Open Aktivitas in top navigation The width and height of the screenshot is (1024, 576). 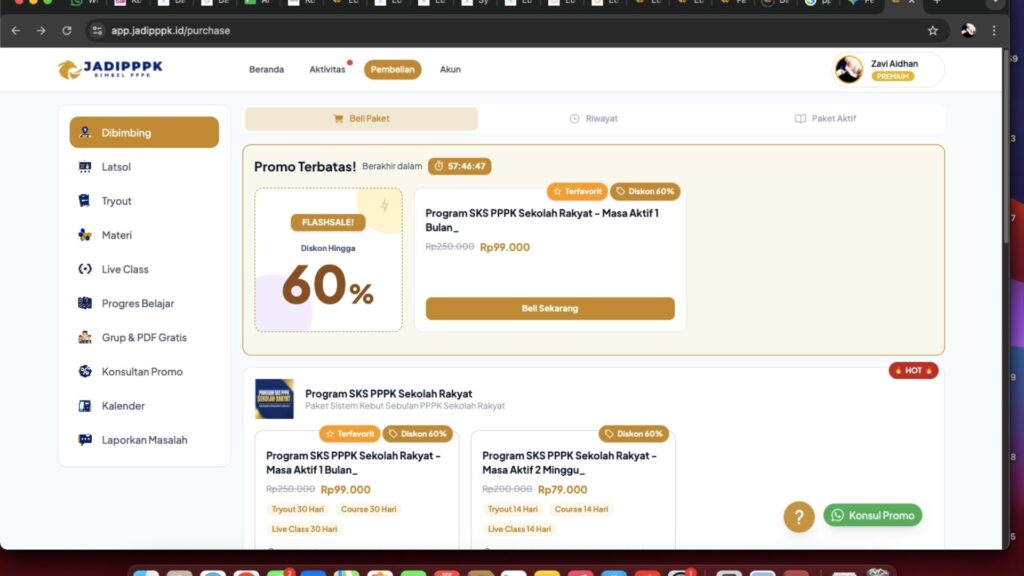tap(327, 69)
